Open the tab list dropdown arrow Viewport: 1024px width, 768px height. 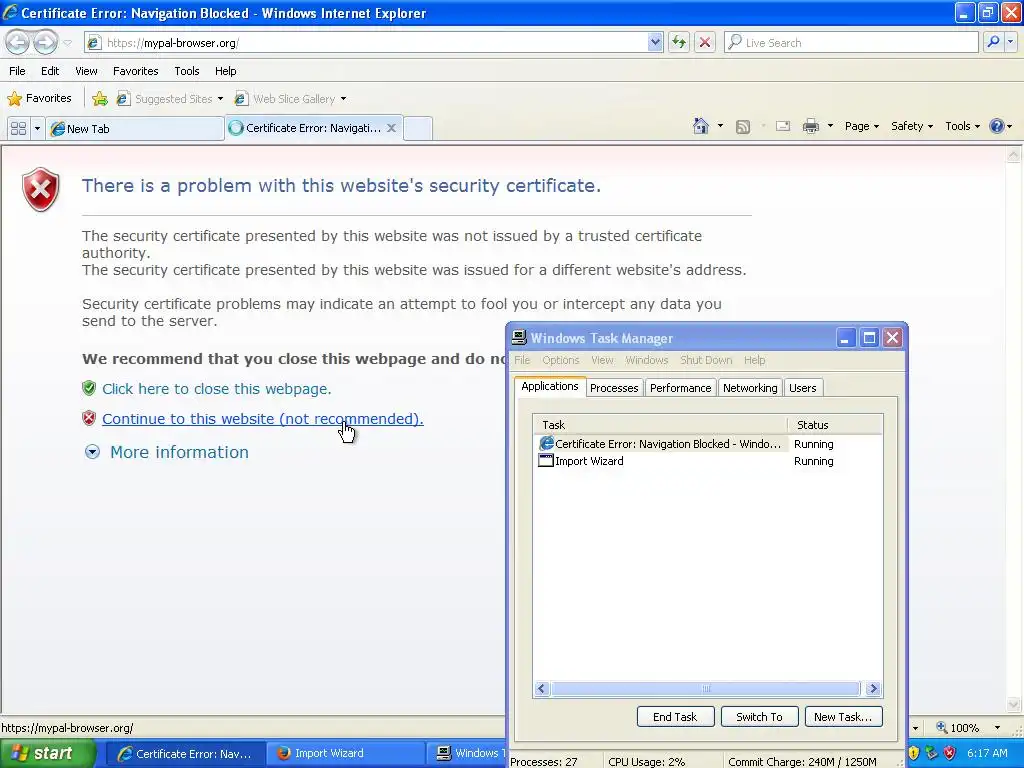tap(37, 129)
